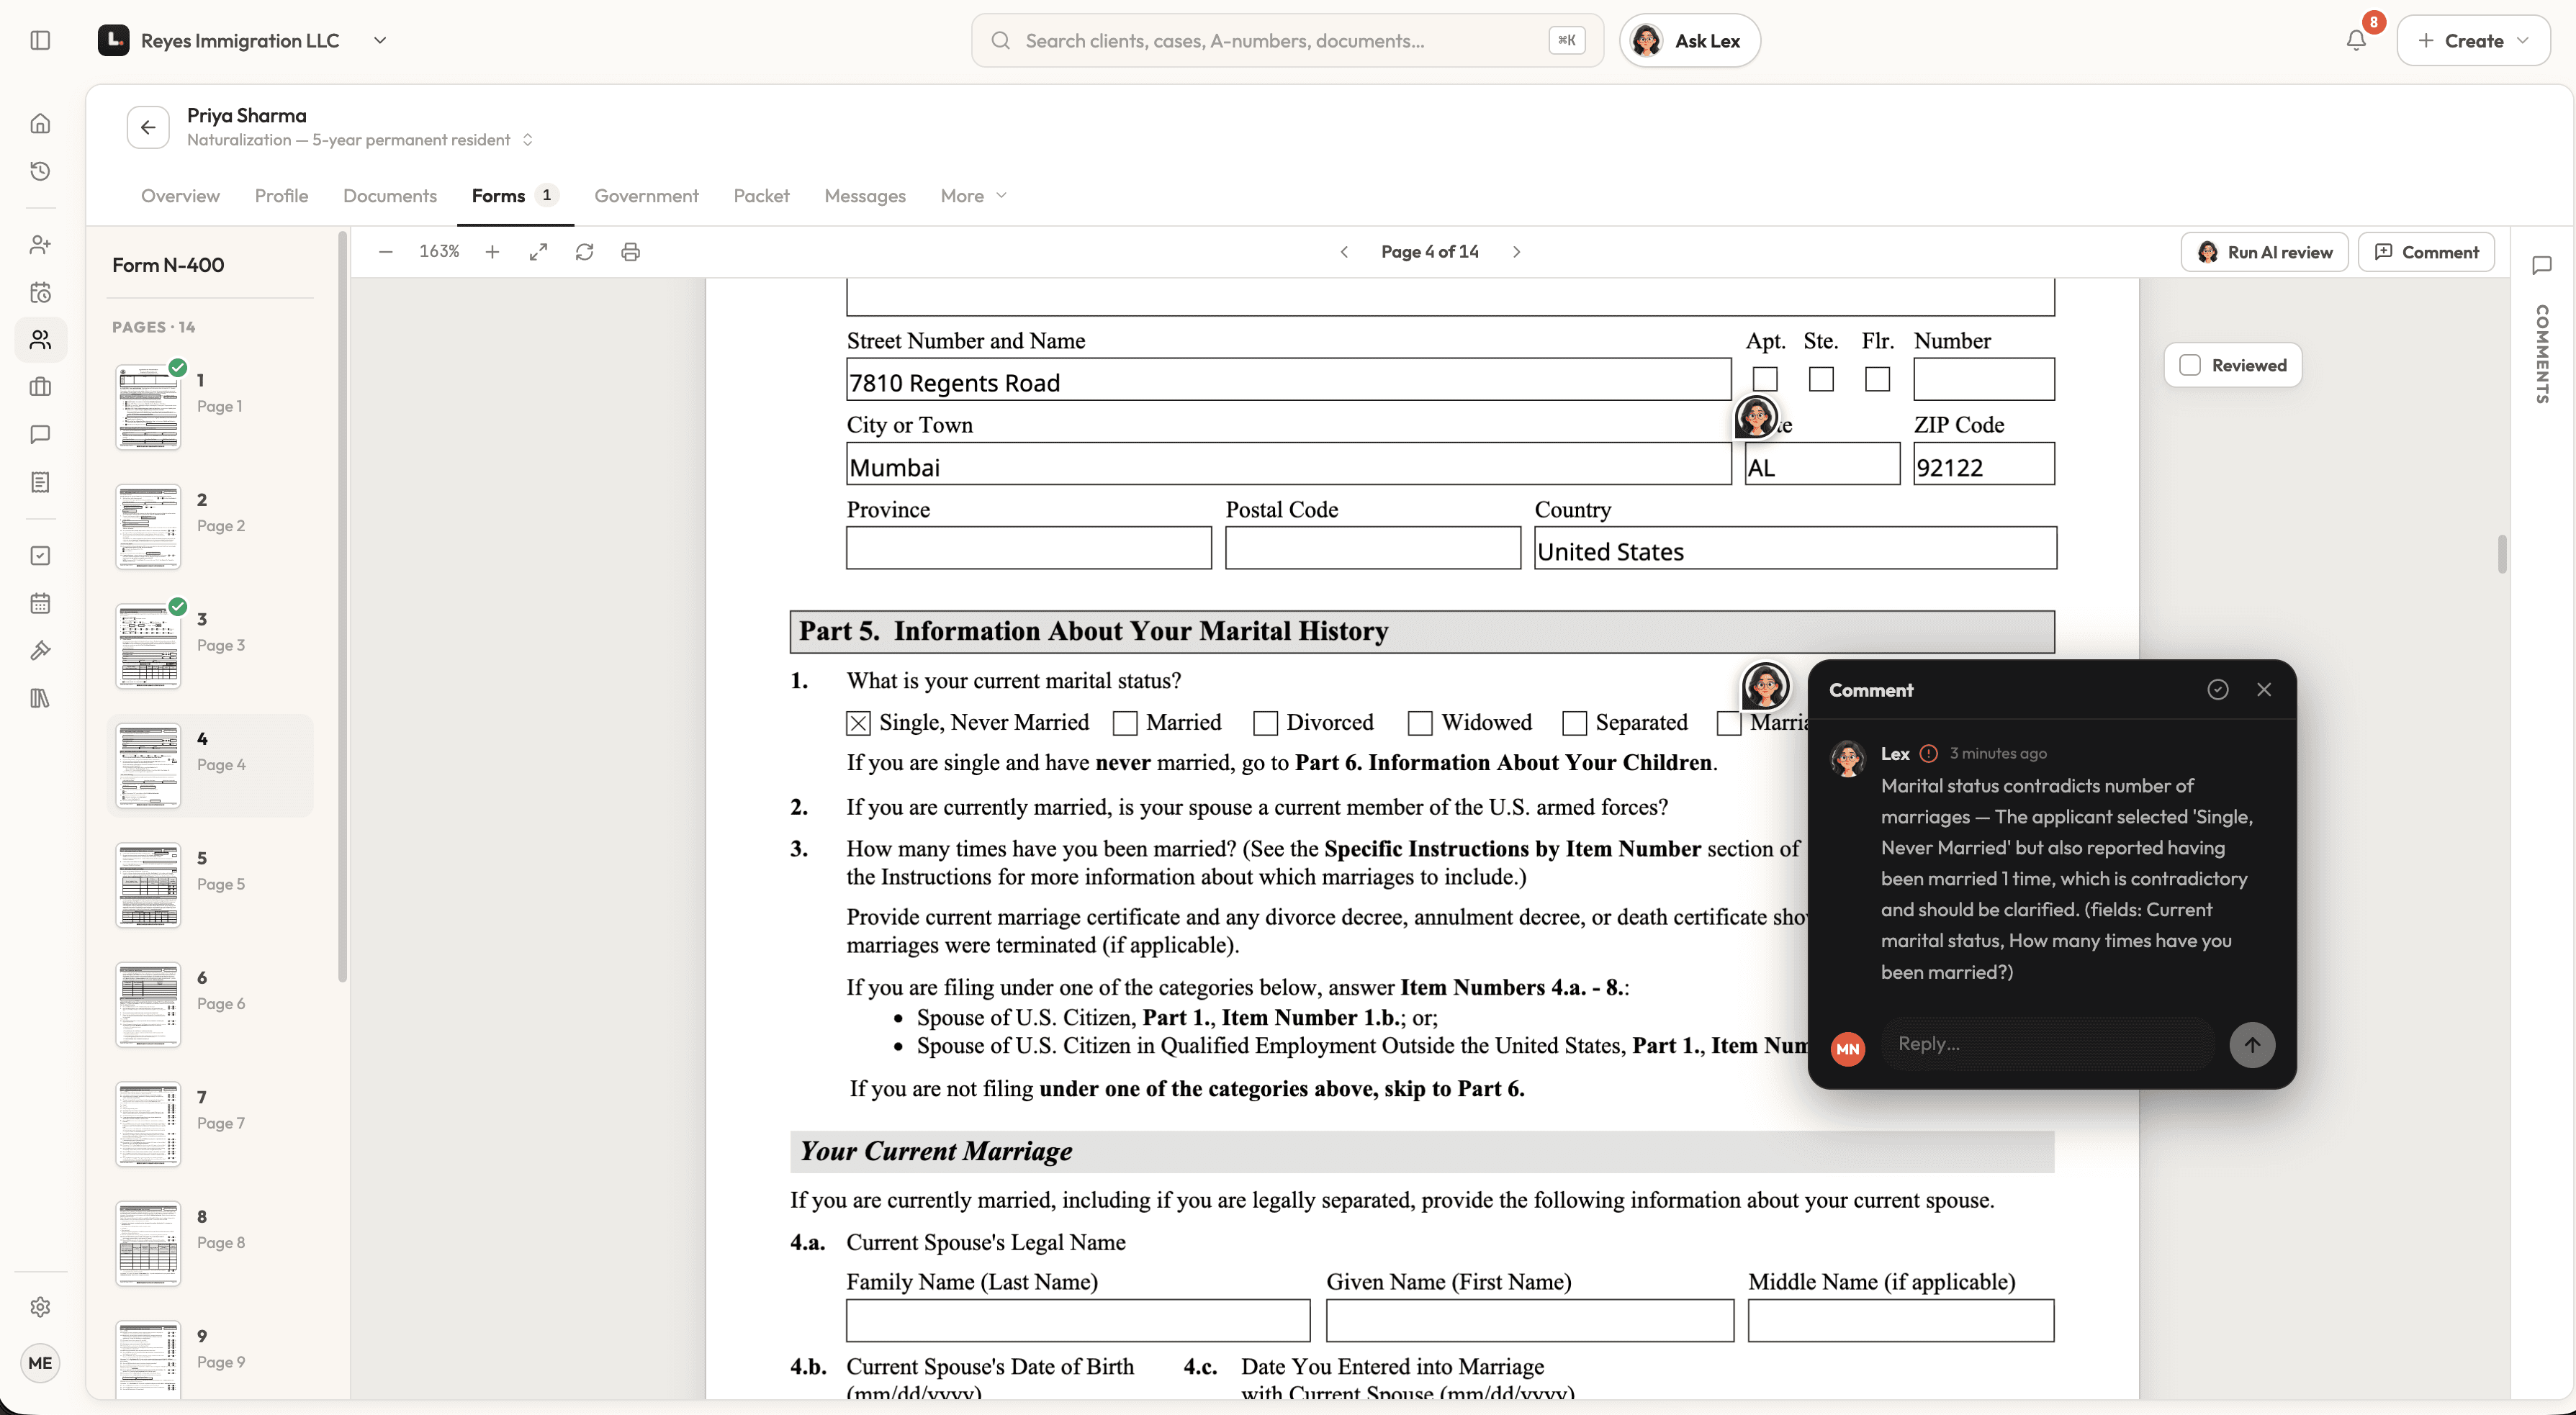Check the Ste. checkbox
Viewport: 2576px width, 1415px height.
(x=1821, y=379)
